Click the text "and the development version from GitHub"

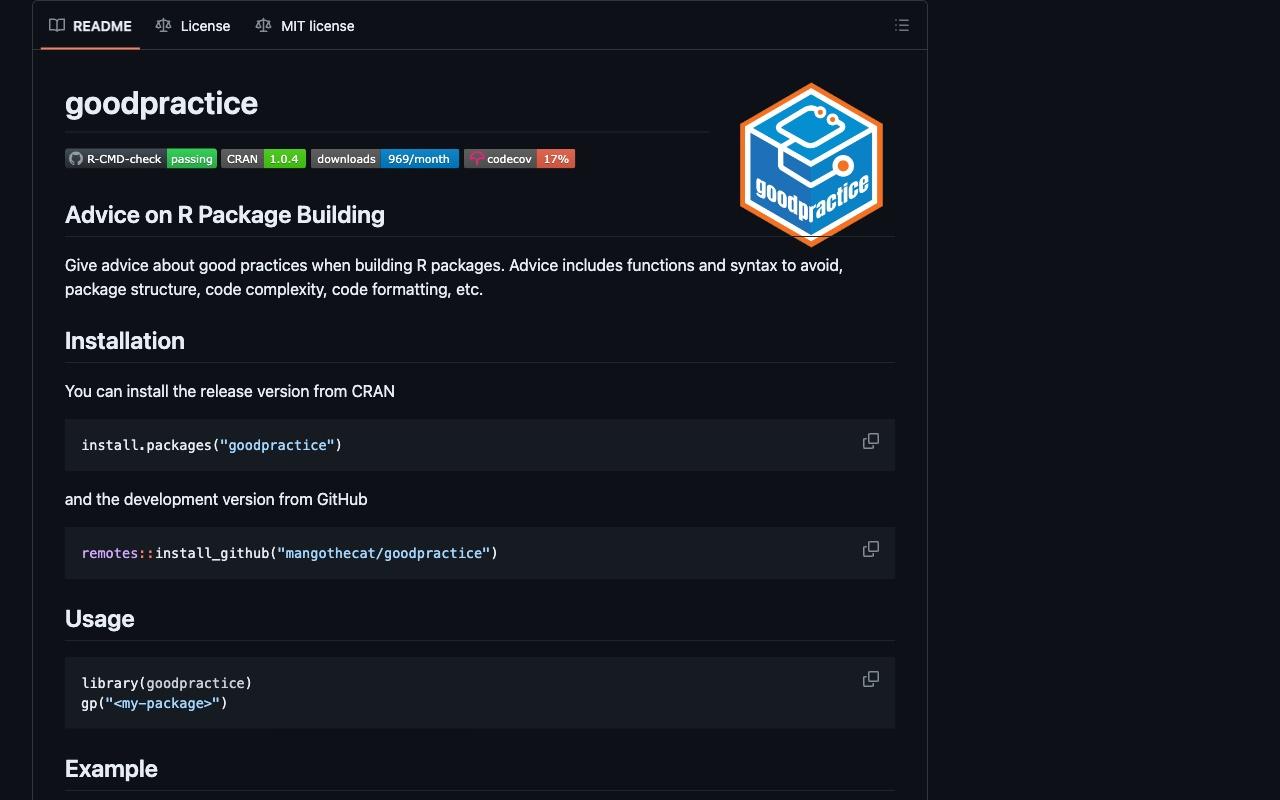click(216, 499)
